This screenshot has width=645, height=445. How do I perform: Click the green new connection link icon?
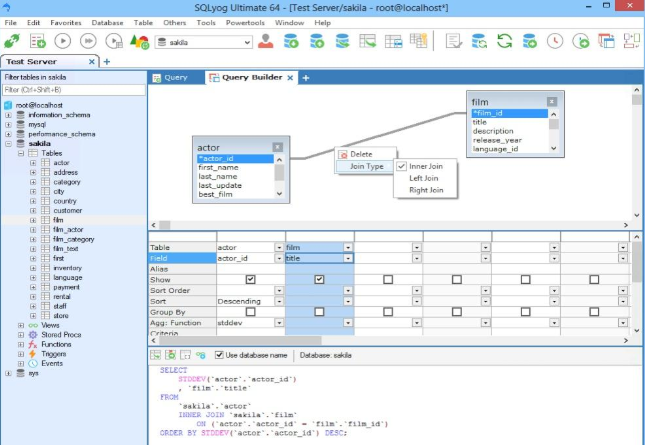tap(12, 41)
